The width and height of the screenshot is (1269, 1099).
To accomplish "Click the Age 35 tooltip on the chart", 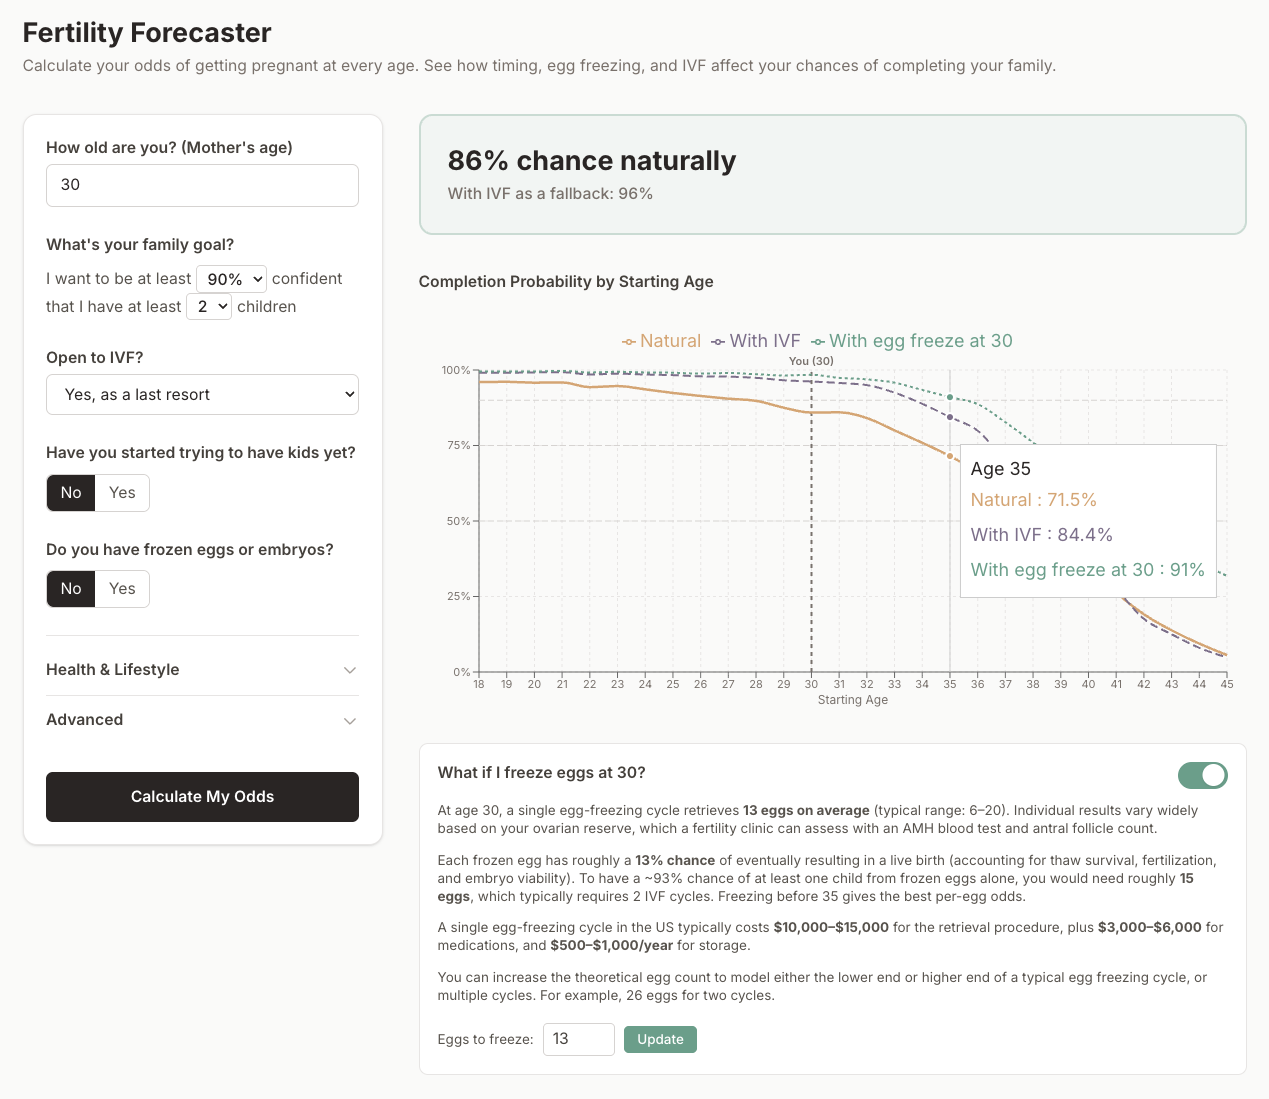I will tap(1087, 520).
